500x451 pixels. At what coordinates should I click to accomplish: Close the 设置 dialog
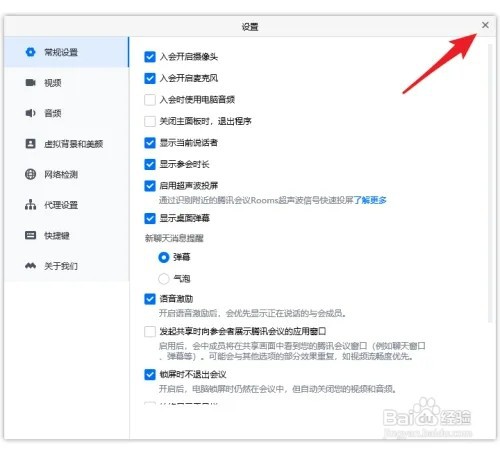point(485,25)
